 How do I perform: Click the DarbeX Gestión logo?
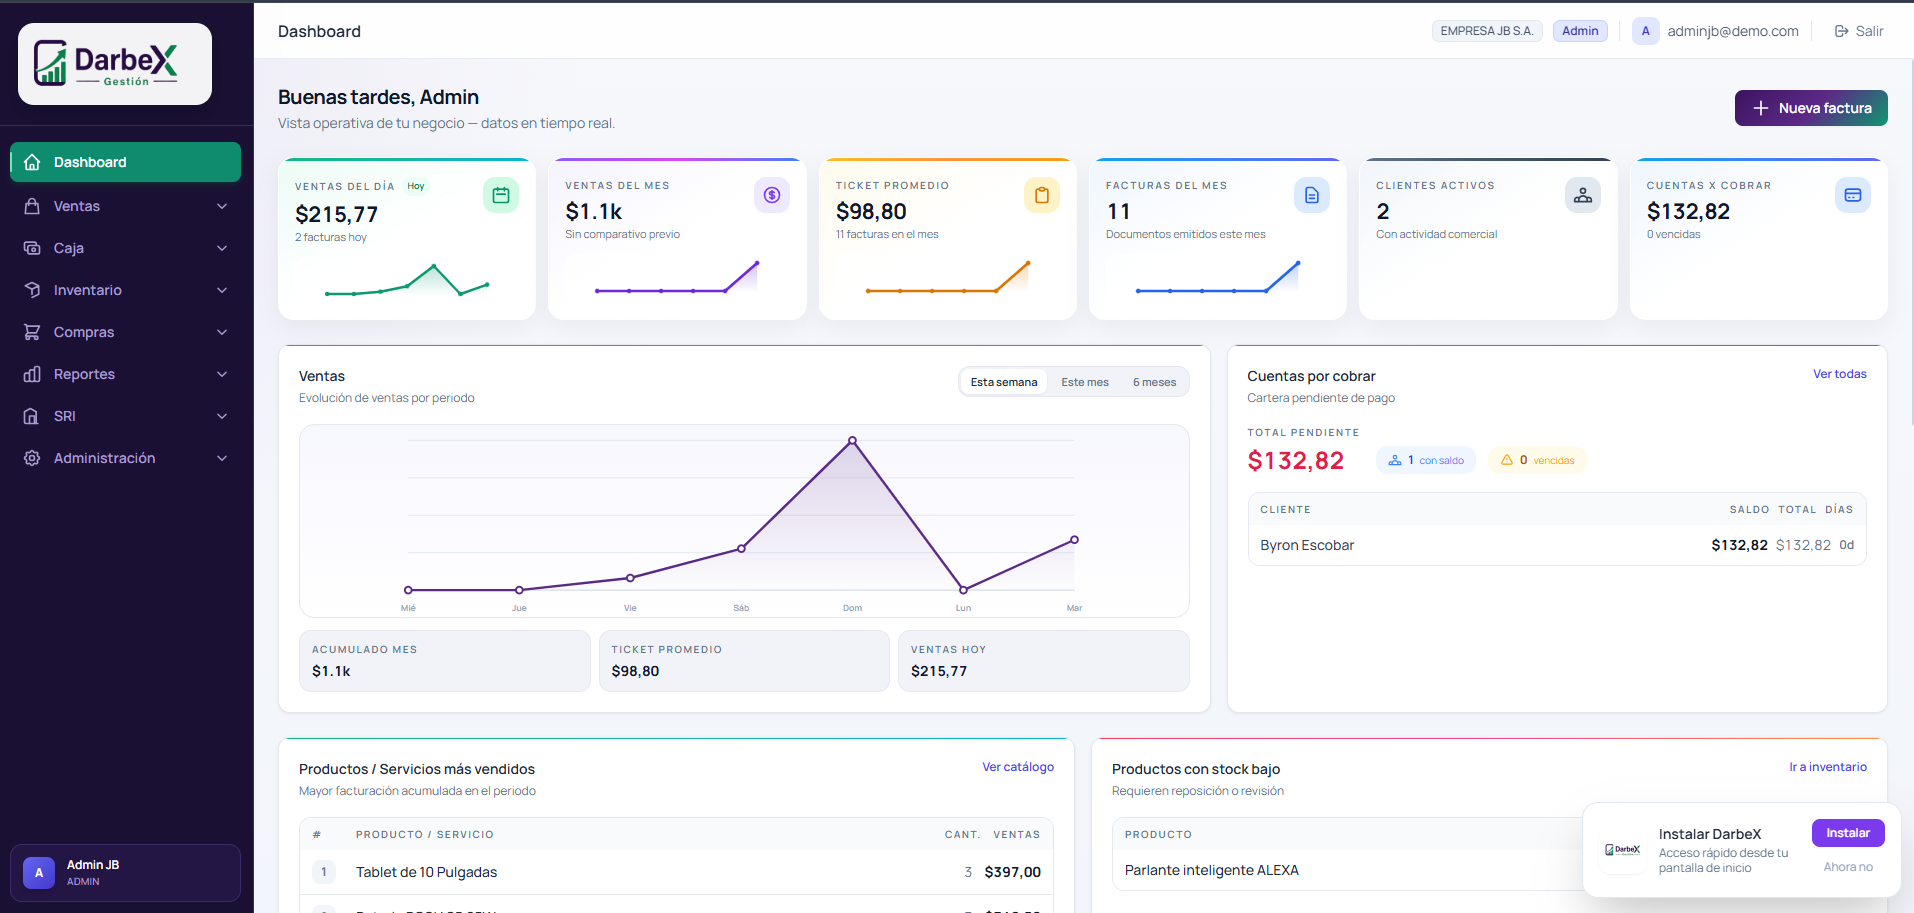tap(115, 64)
